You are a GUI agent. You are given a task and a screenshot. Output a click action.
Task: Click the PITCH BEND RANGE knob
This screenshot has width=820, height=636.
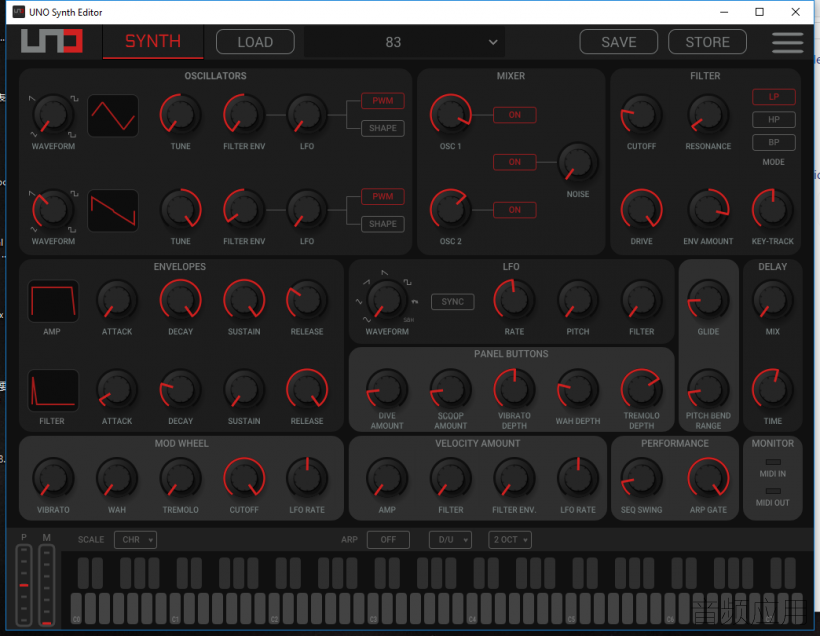point(708,390)
